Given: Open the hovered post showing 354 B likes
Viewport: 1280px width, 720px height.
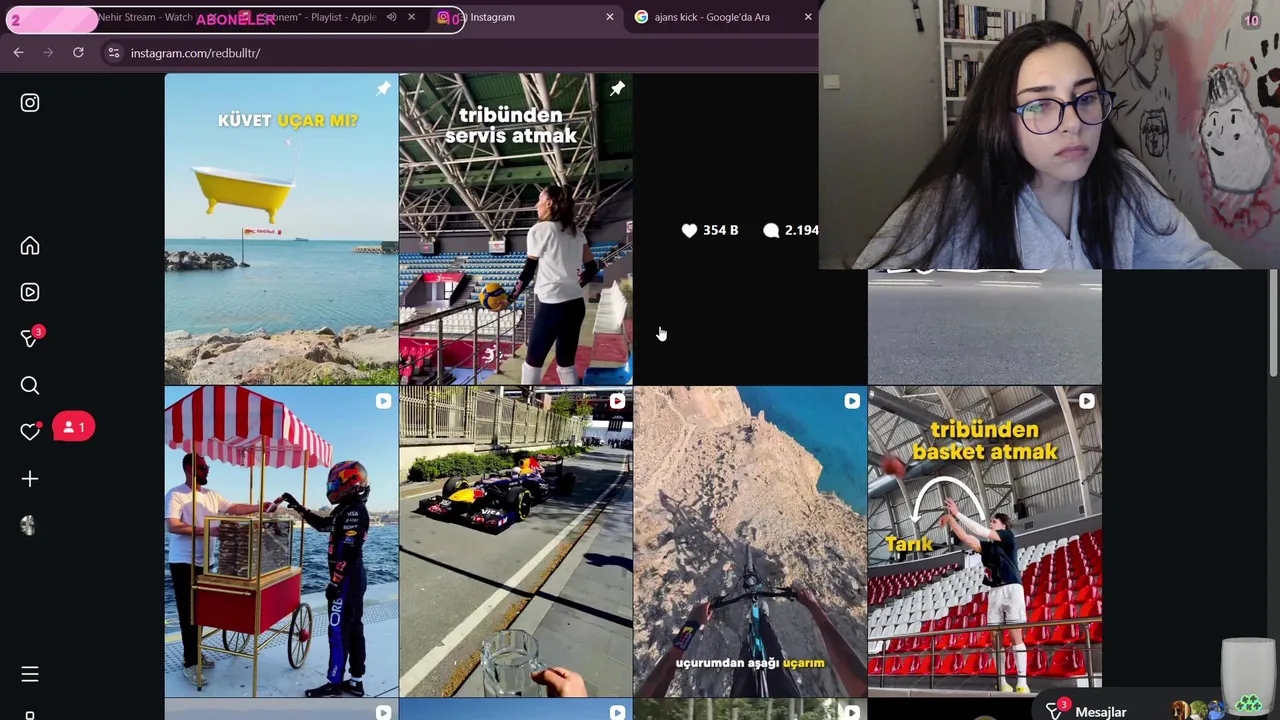Looking at the screenshot, I should pos(726,229).
